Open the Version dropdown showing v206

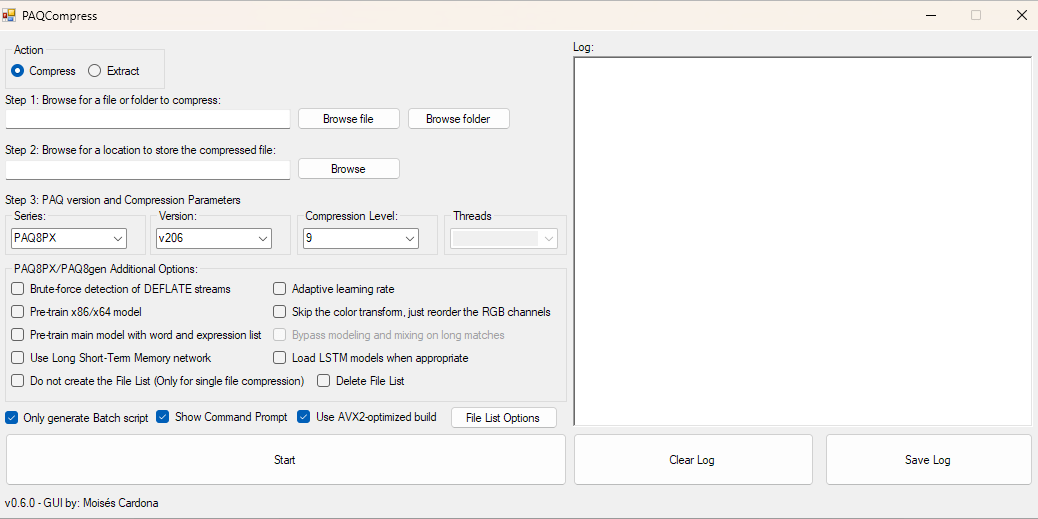214,238
